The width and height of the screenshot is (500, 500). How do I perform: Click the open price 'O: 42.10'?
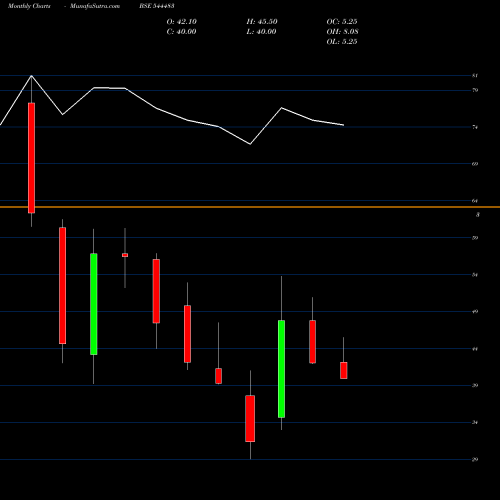coord(182,22)
